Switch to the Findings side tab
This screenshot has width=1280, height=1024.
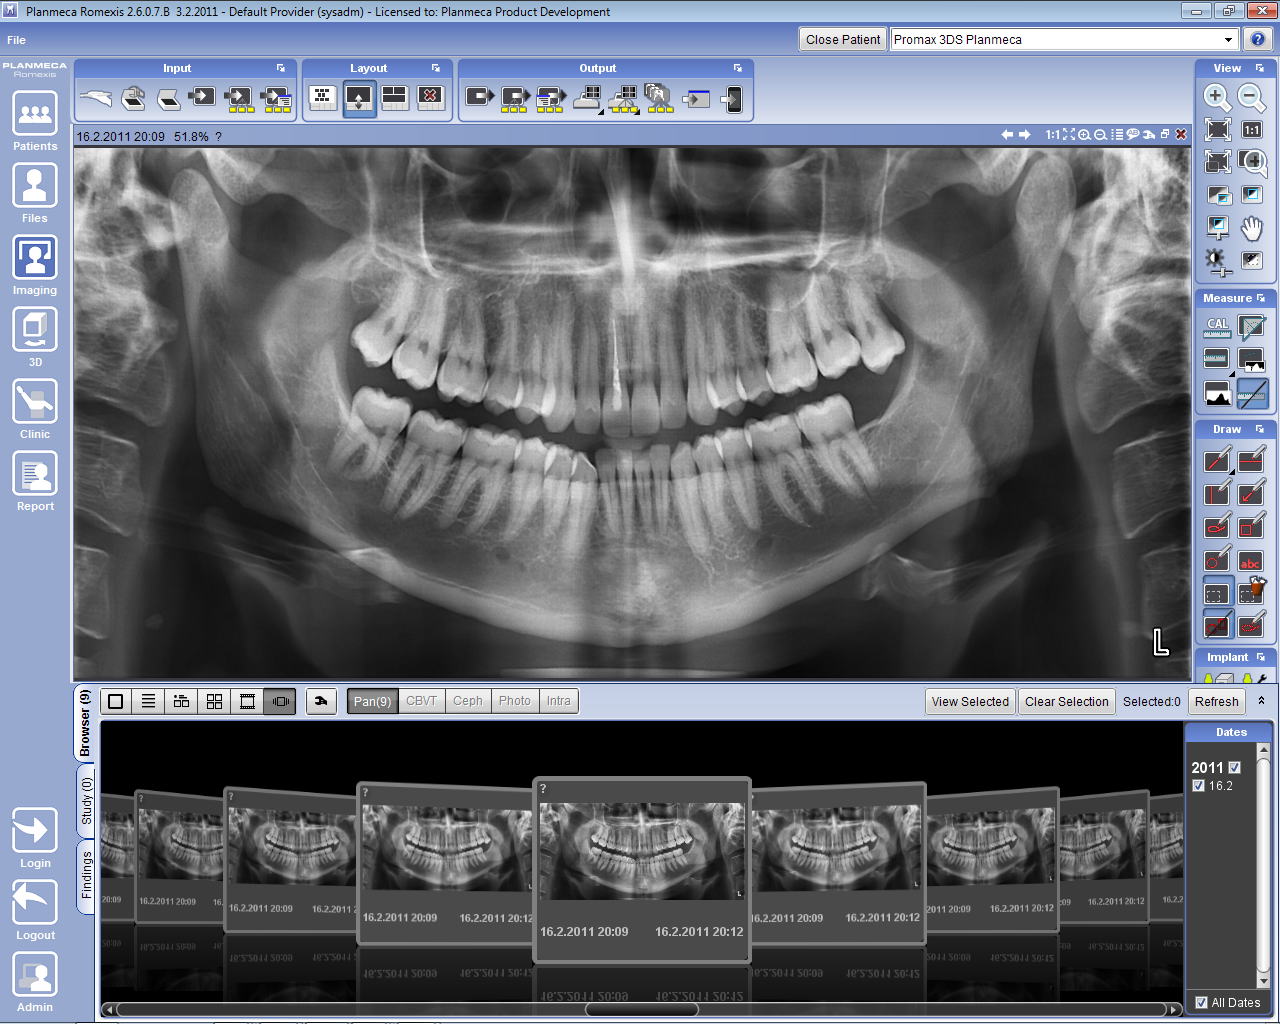[86, 875]
